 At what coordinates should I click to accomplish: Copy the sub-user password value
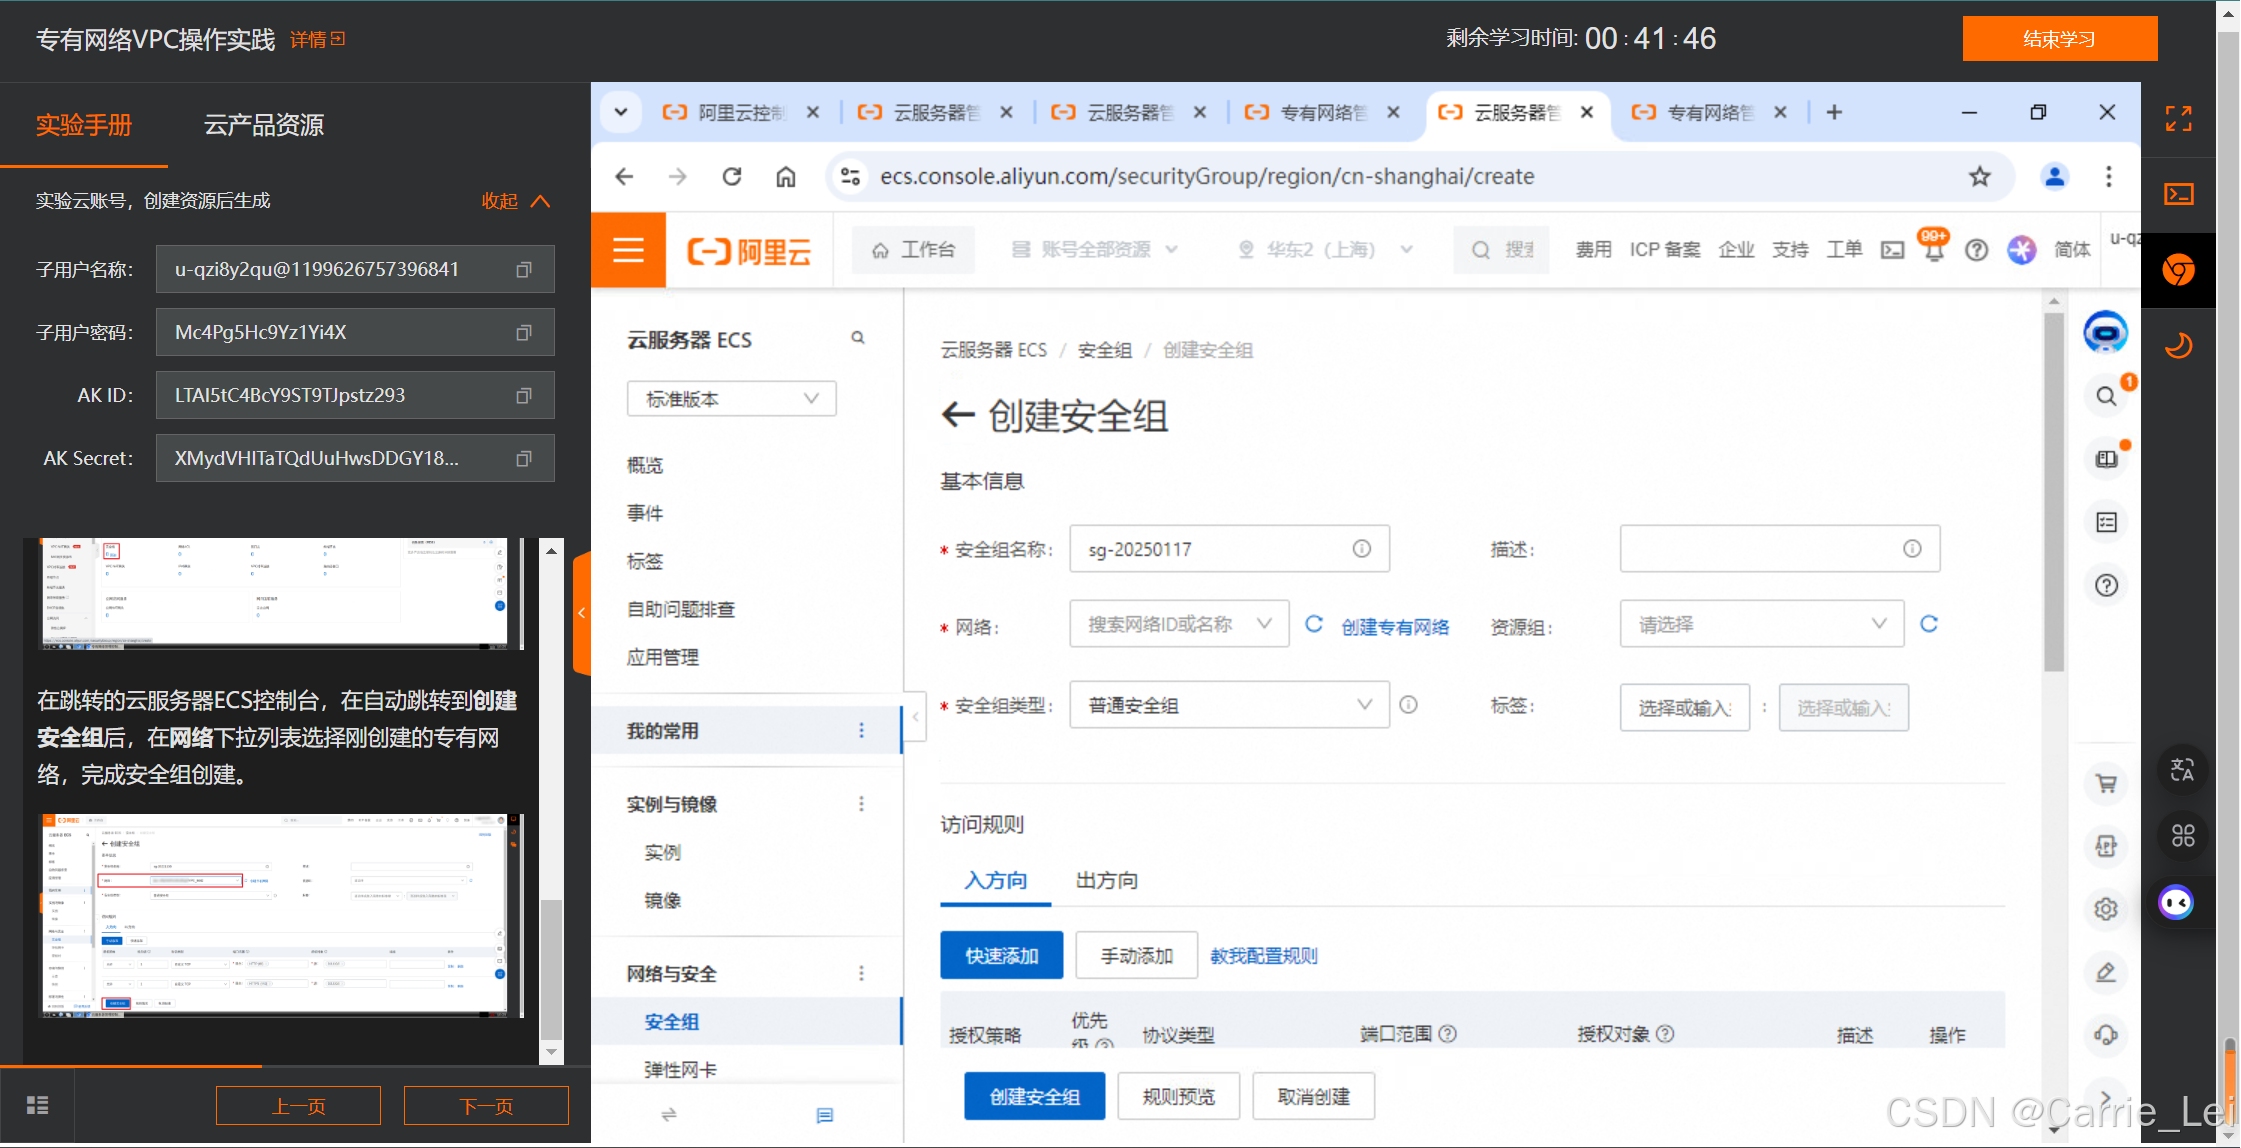tap(523, 333)
